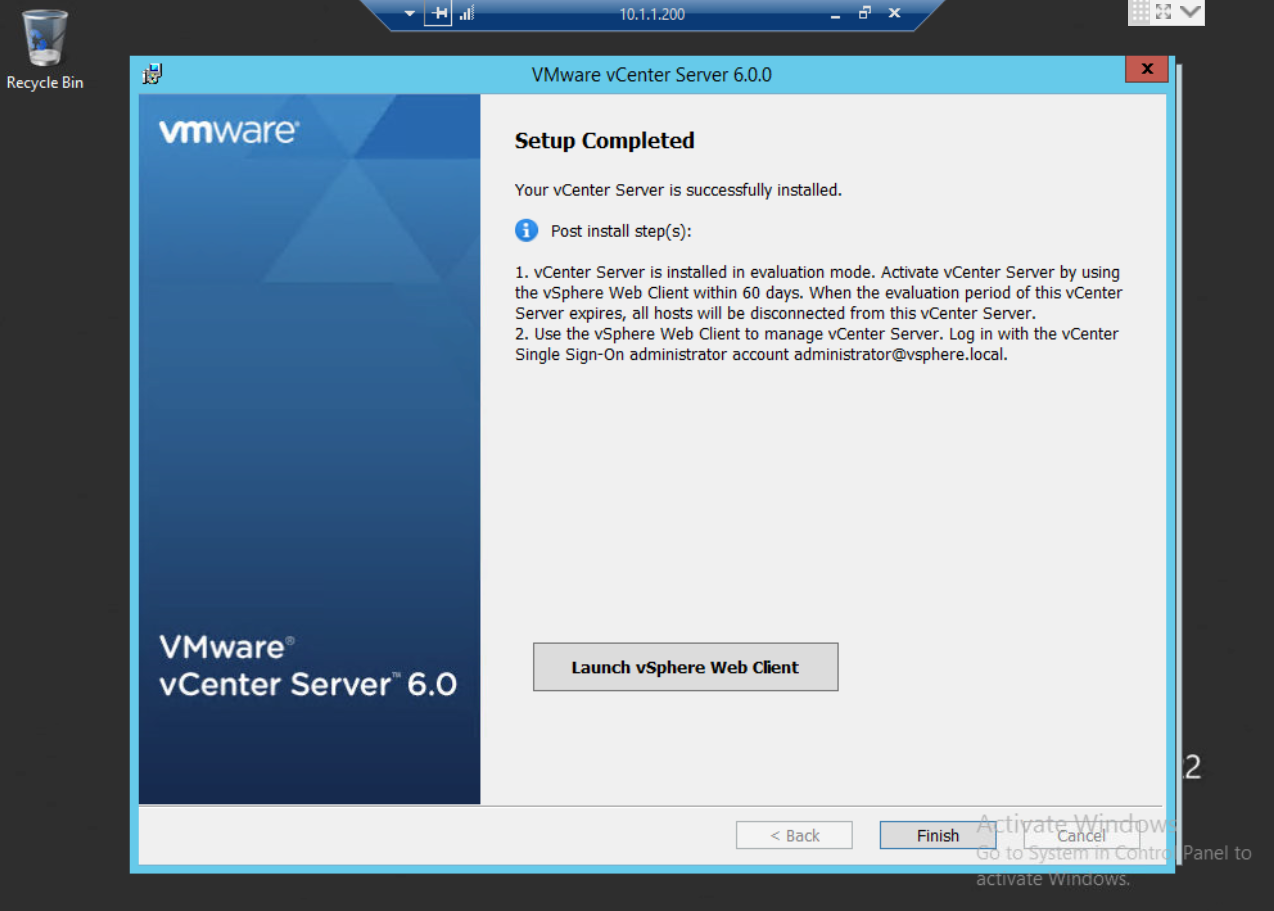The image size is (1274, 911).
Task: Go Back in the setup wizard
Action: point(795,836)
